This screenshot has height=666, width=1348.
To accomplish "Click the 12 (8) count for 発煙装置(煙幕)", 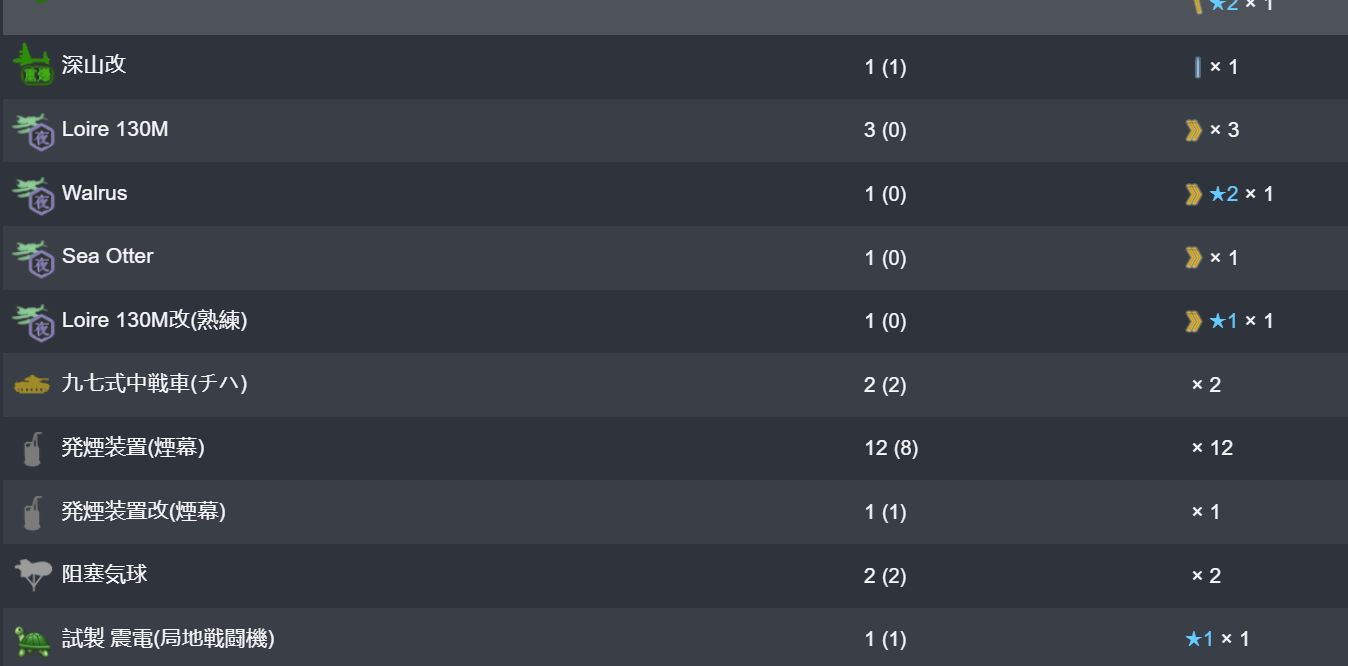I will pos(891,448).
